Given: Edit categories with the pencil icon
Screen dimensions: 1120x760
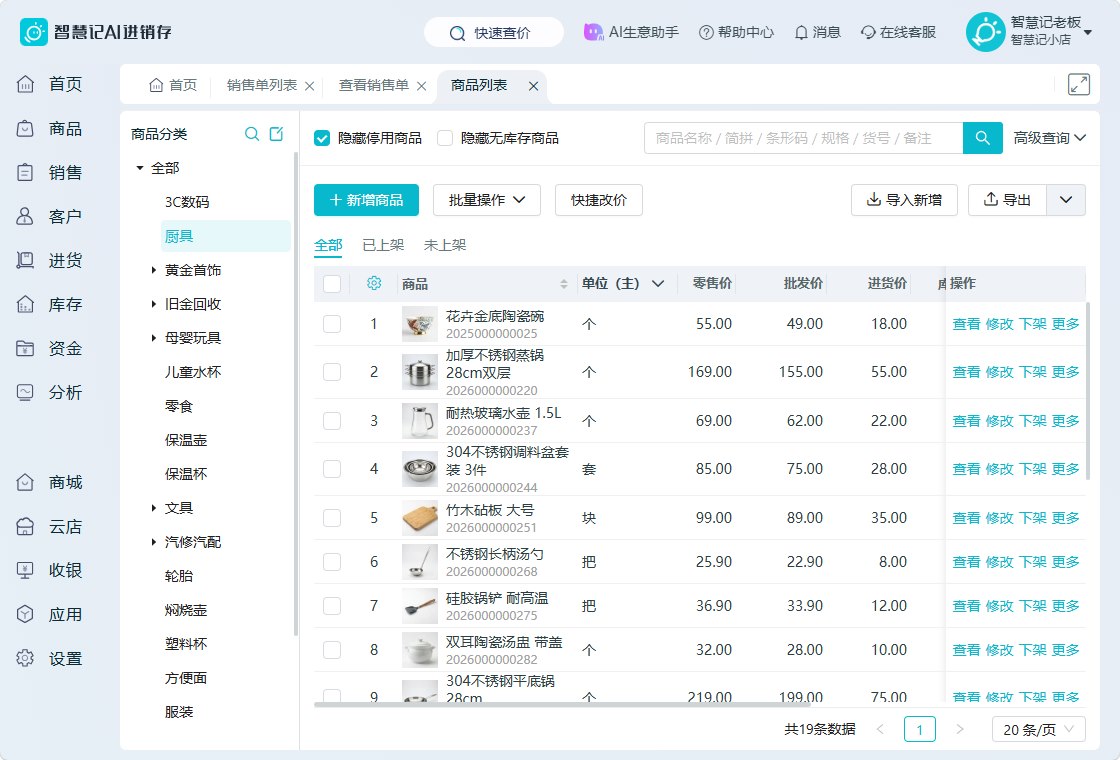Looking at the screenshot, I should point(276,134).
